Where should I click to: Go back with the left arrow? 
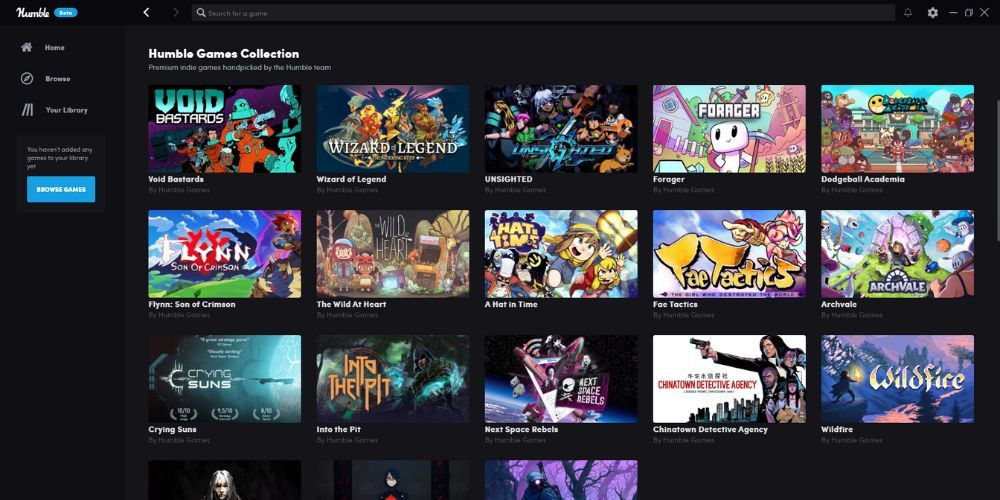pyautogui.click(x=146, y=12)
